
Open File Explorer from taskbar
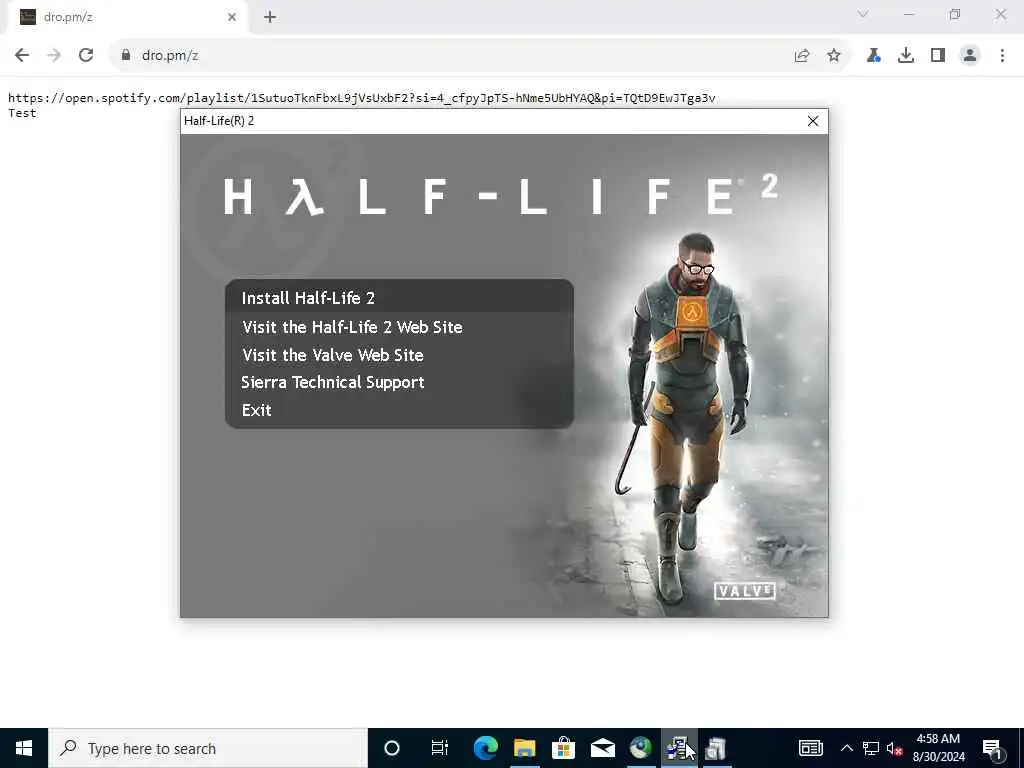coord(524,748)
